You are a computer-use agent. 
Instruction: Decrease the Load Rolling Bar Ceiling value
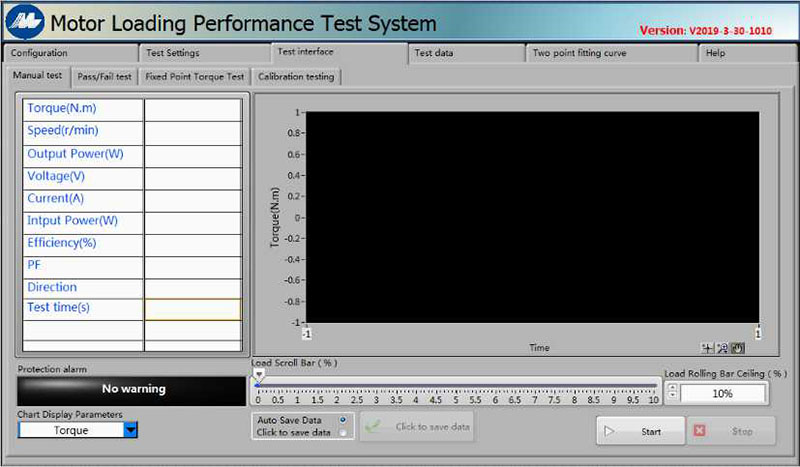pos(672,398)
